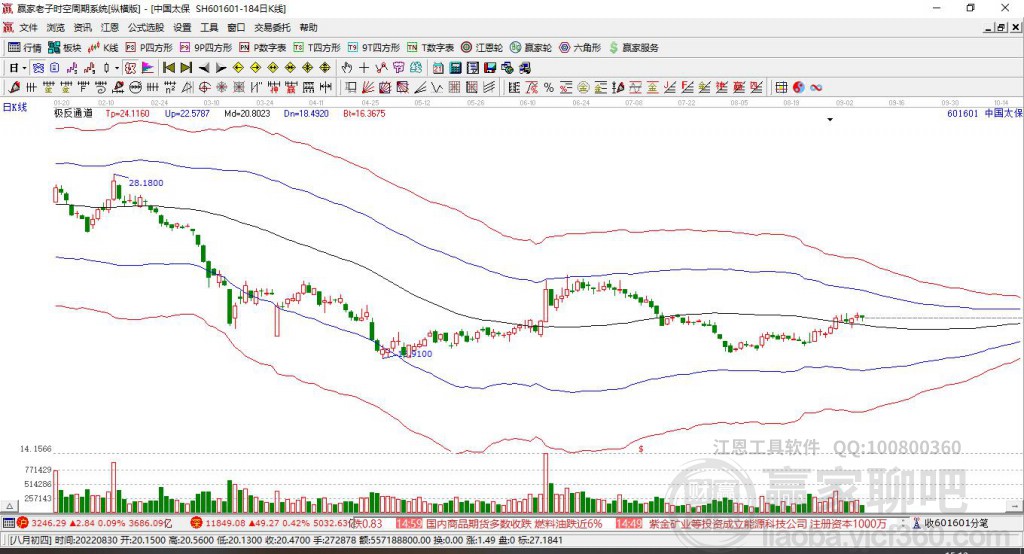Click the yin-yang symbol icon
The width and height of the screenshot is (1024, 554).
tap(799, 88)
